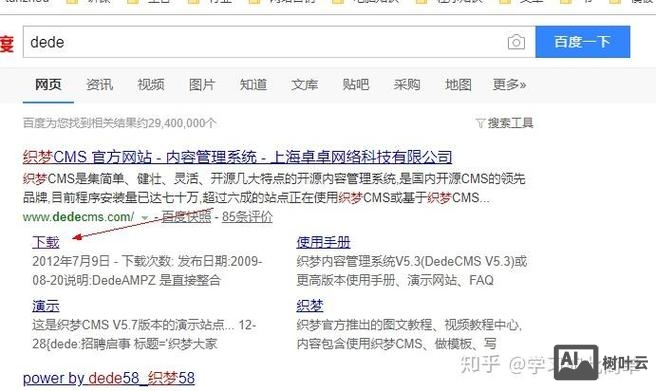The image size is (656, 391).
Task: Open the 地图 tab
Action: point(458,84)
